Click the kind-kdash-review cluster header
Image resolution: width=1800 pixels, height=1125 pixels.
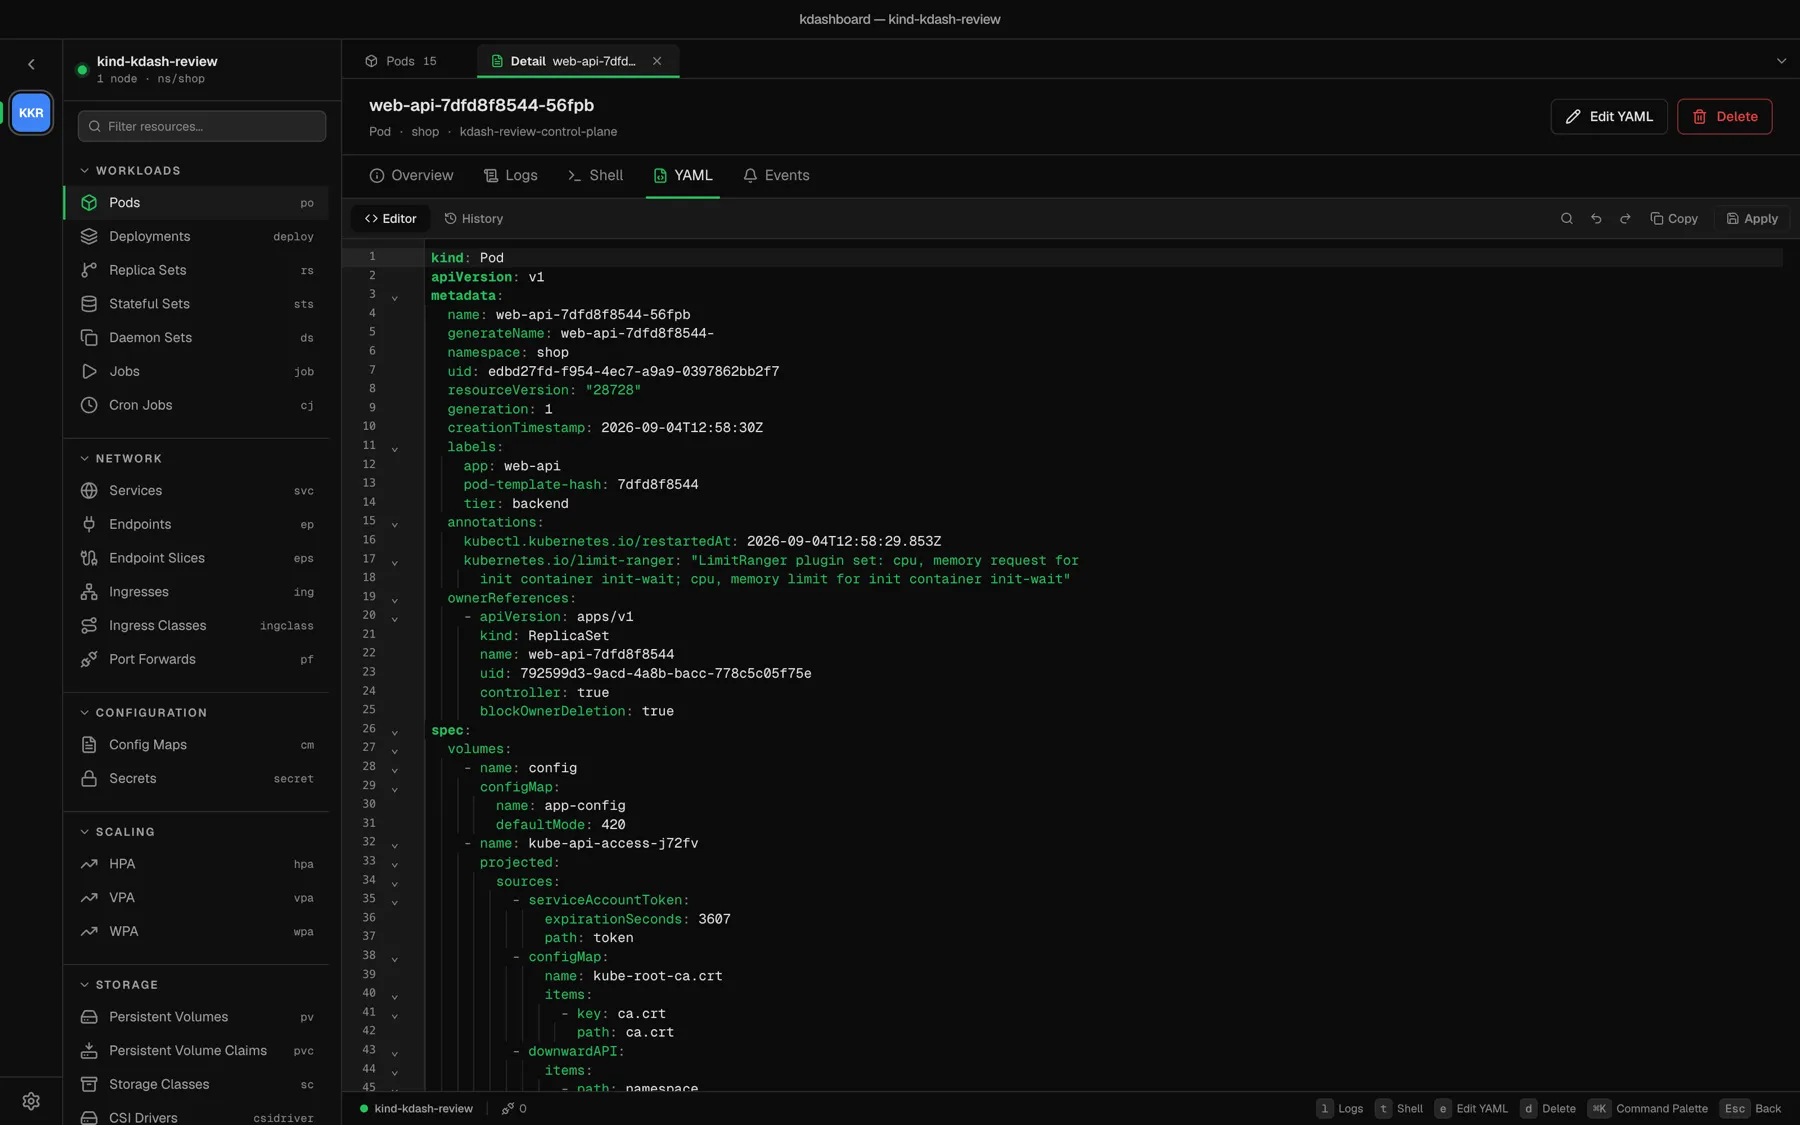pos(200,69)
